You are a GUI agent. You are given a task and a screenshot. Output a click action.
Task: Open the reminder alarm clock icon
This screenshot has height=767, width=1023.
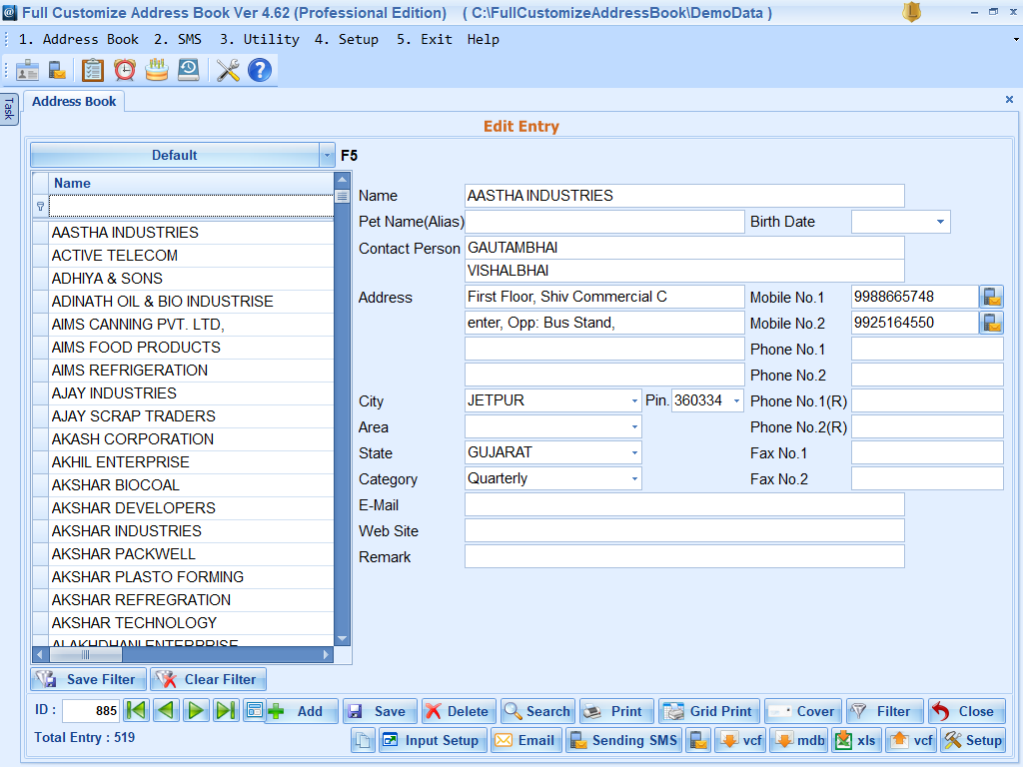[x=125, y=70]
